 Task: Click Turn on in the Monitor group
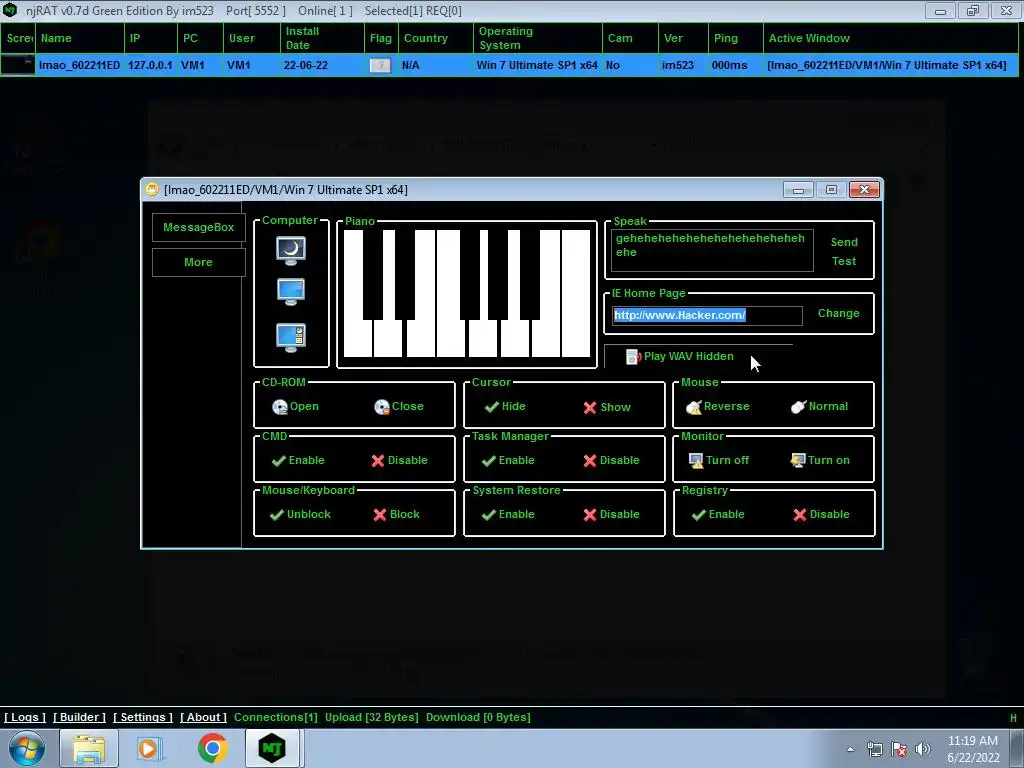click(x=820, y=460)
